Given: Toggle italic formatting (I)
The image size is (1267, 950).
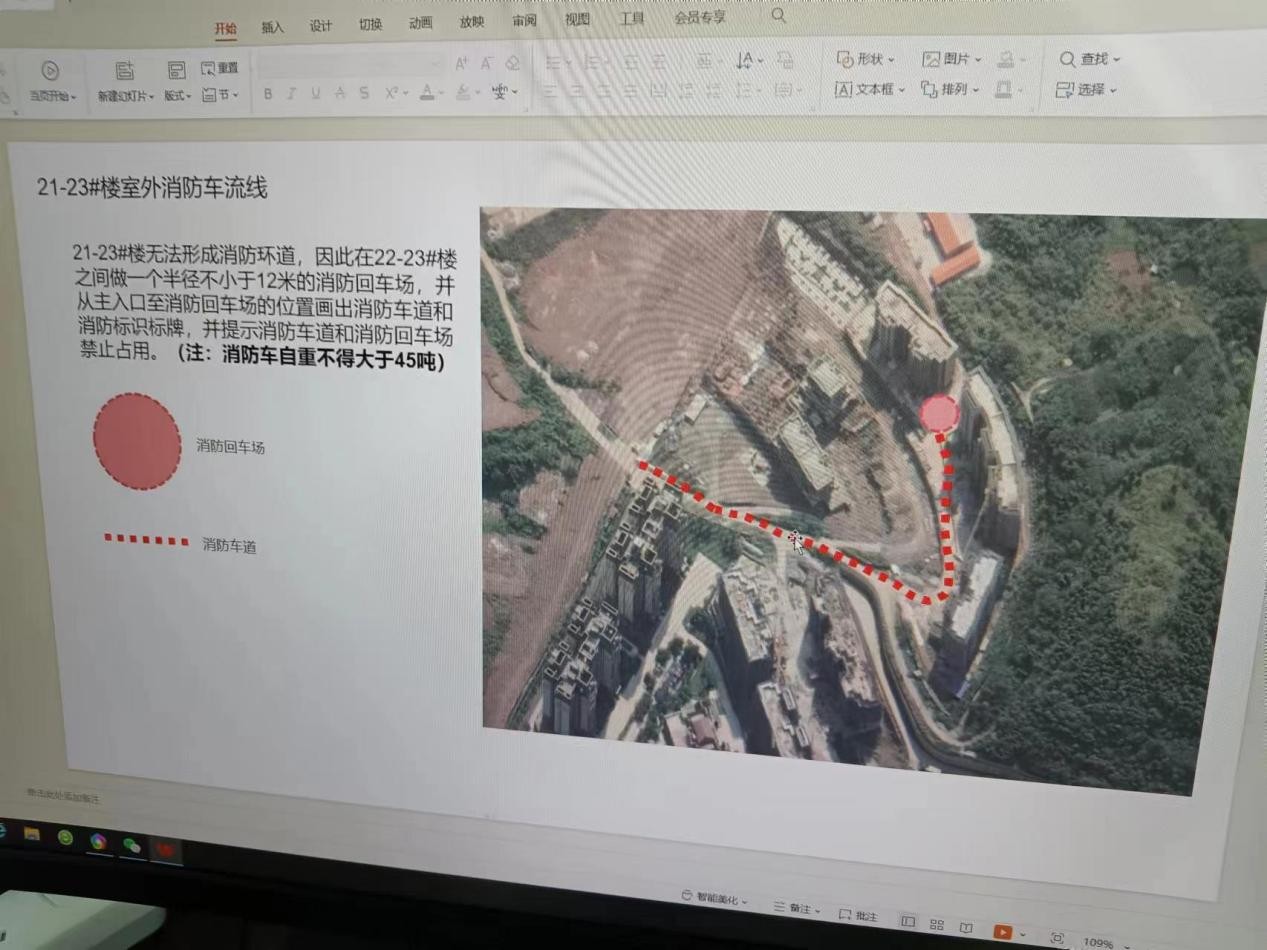Looking at the screenshot, I should pos(291,93).
